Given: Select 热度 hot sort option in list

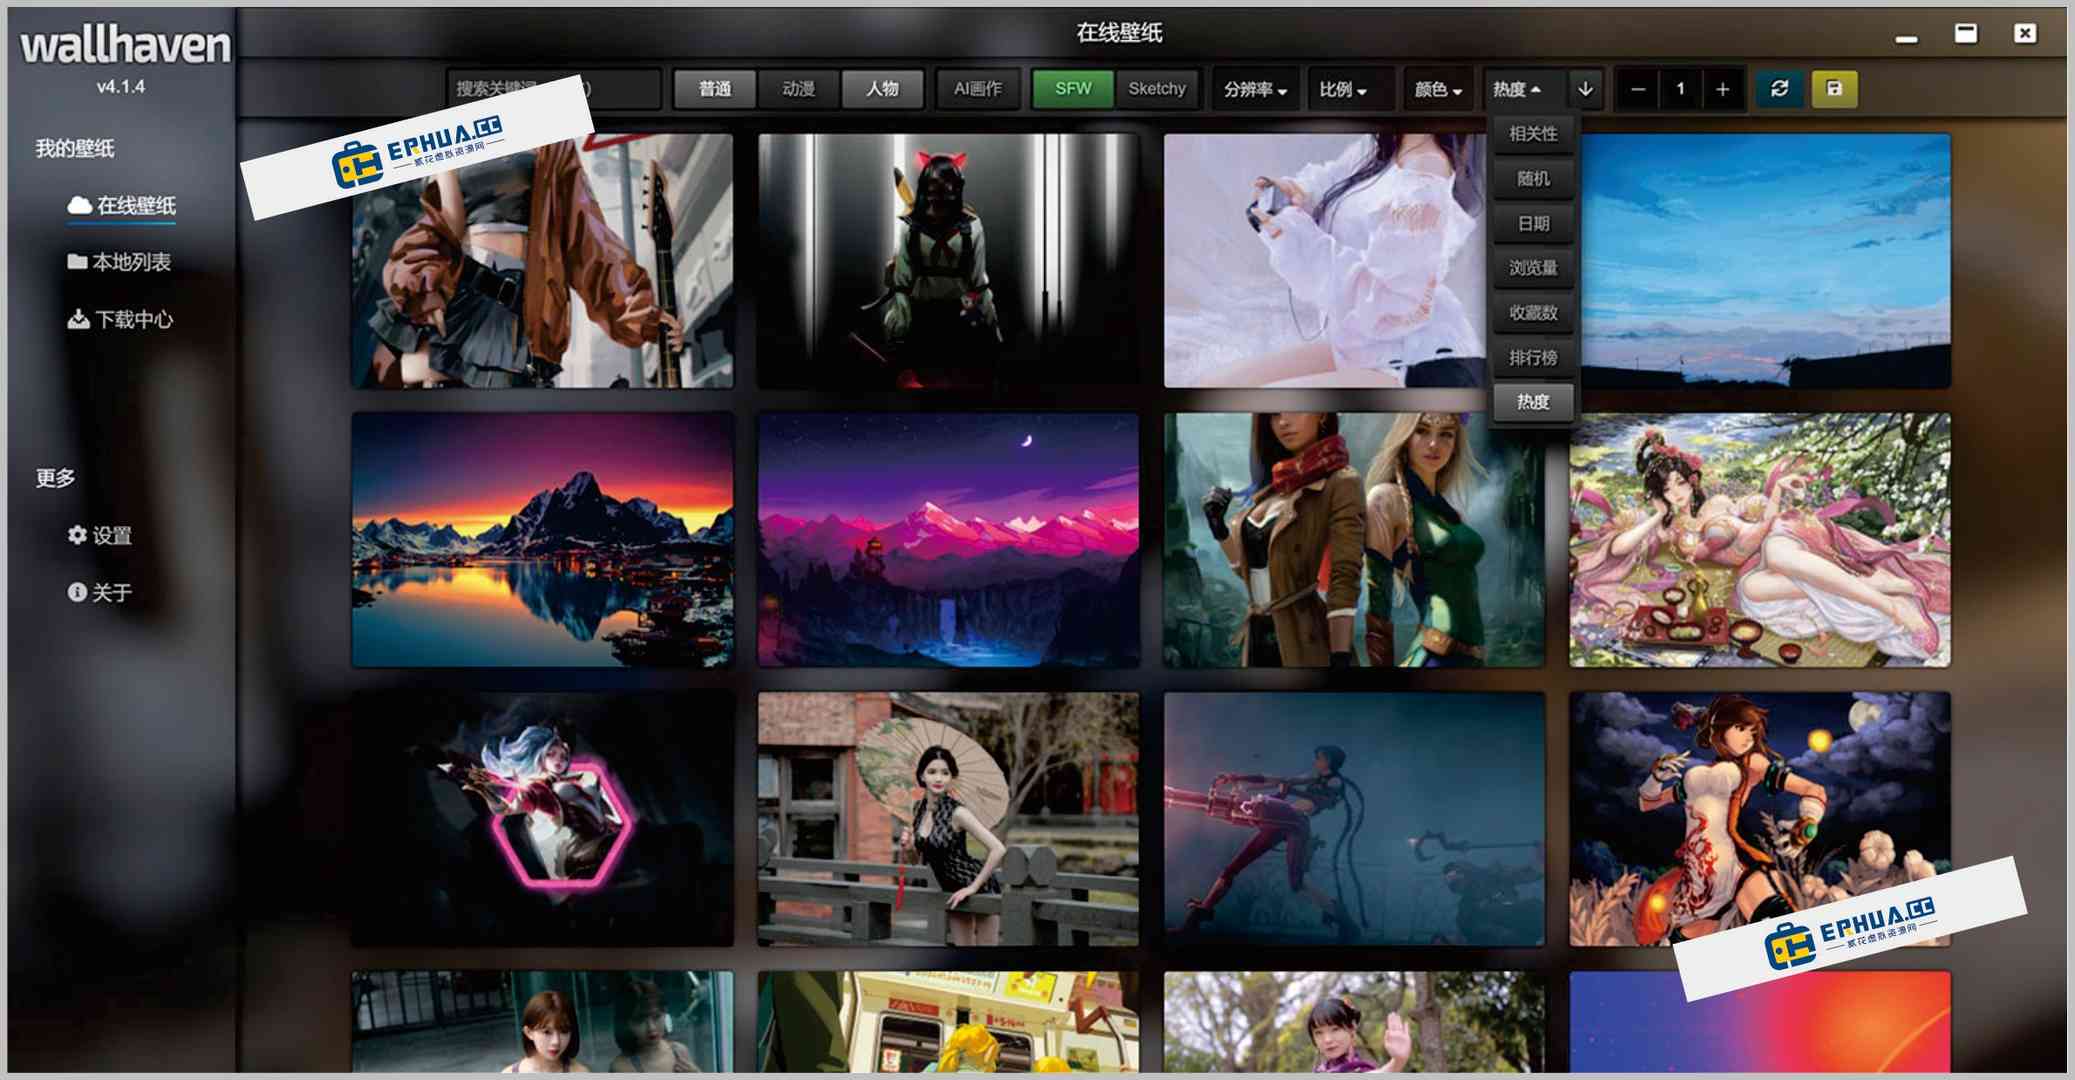Looking at the screenshot, I should (x=1533, y=402).
